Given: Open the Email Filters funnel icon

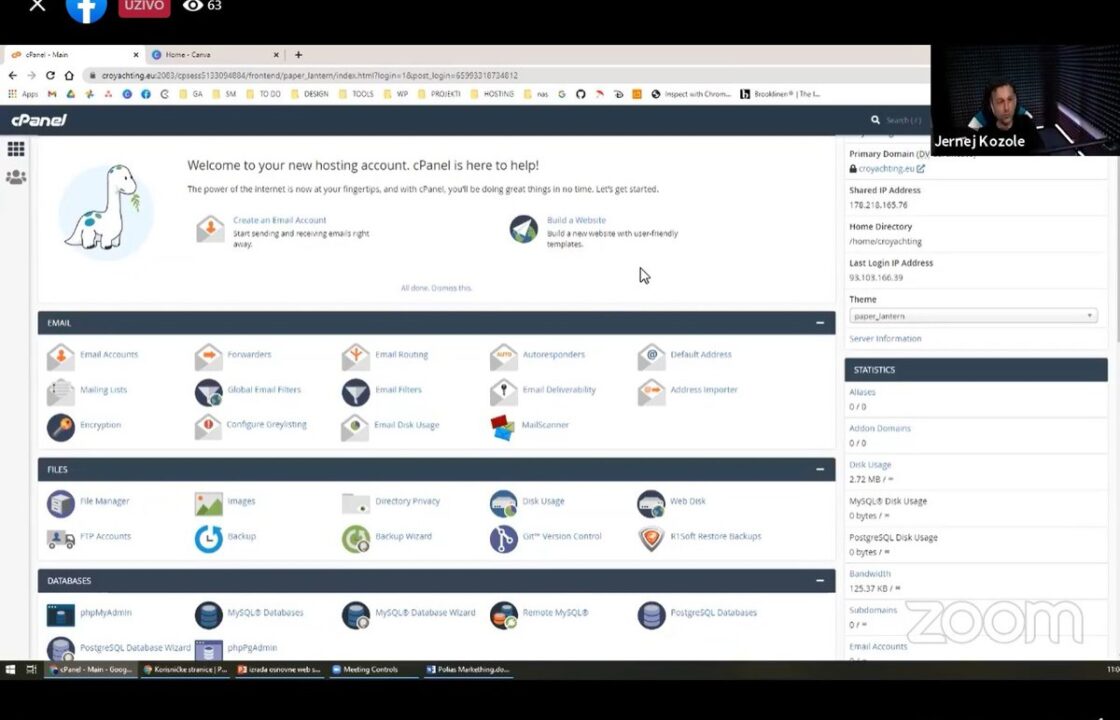Looking at the screenshot, I should point(356,391).
